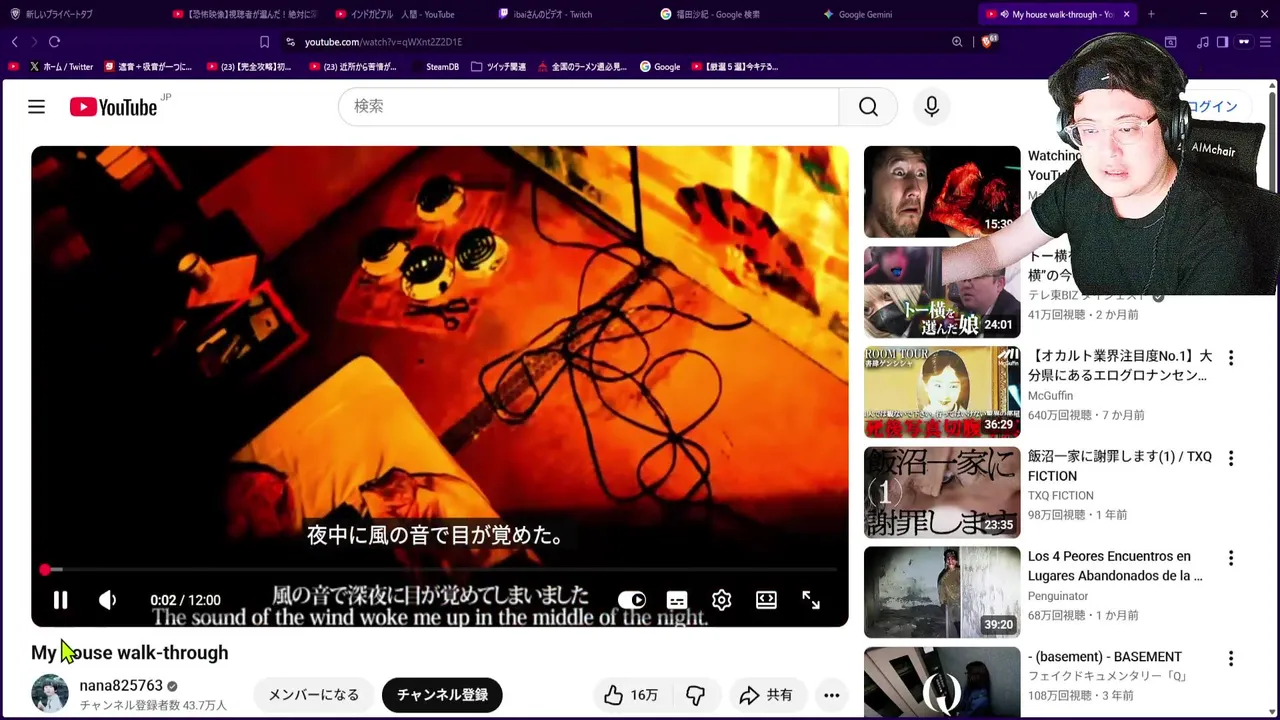The width and height of the screenshot is (1280, 720).
Task: Open options for basement BASEMENT video
Action: (x=1231, y=658)
